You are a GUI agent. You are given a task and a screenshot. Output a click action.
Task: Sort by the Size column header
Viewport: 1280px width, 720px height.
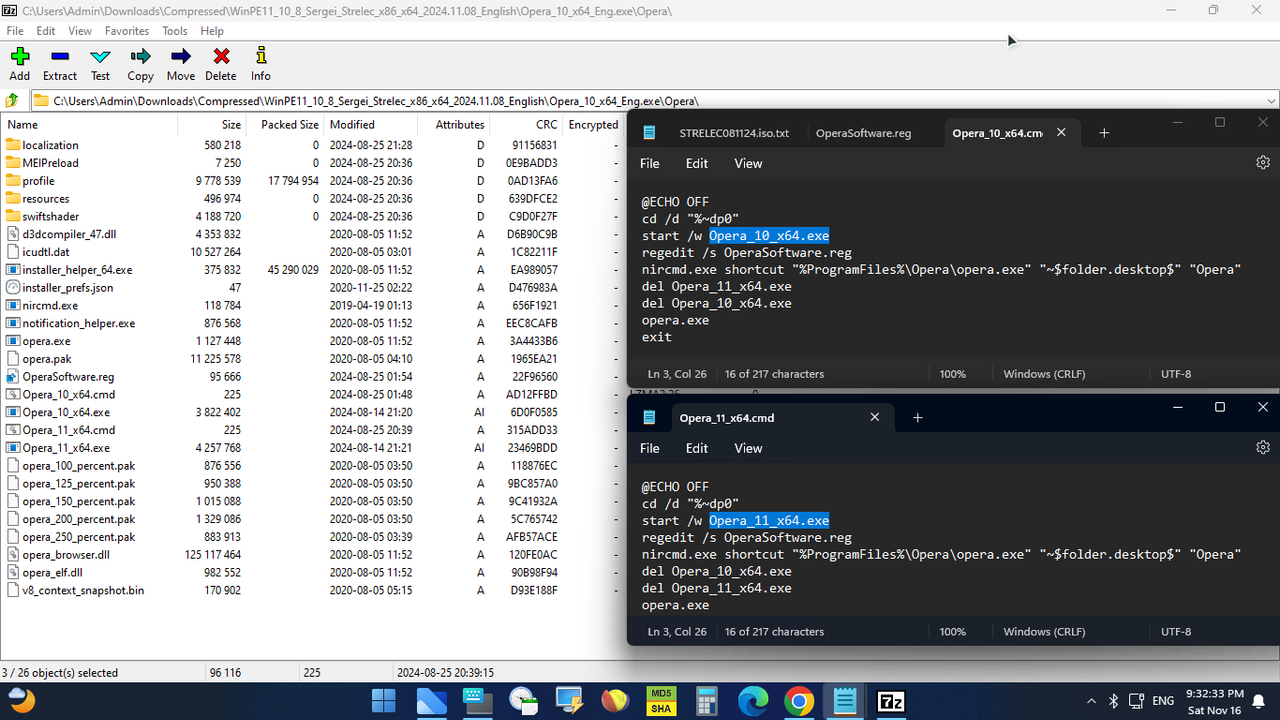[211, 125]
